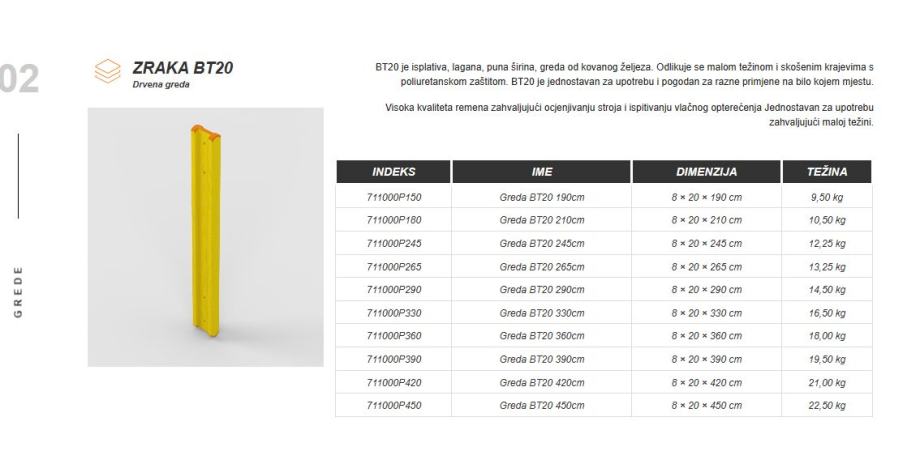The height and width of the screenshot is (451, 920).
Task: Click the GREDE vertical section label
Action: [17, 291]
